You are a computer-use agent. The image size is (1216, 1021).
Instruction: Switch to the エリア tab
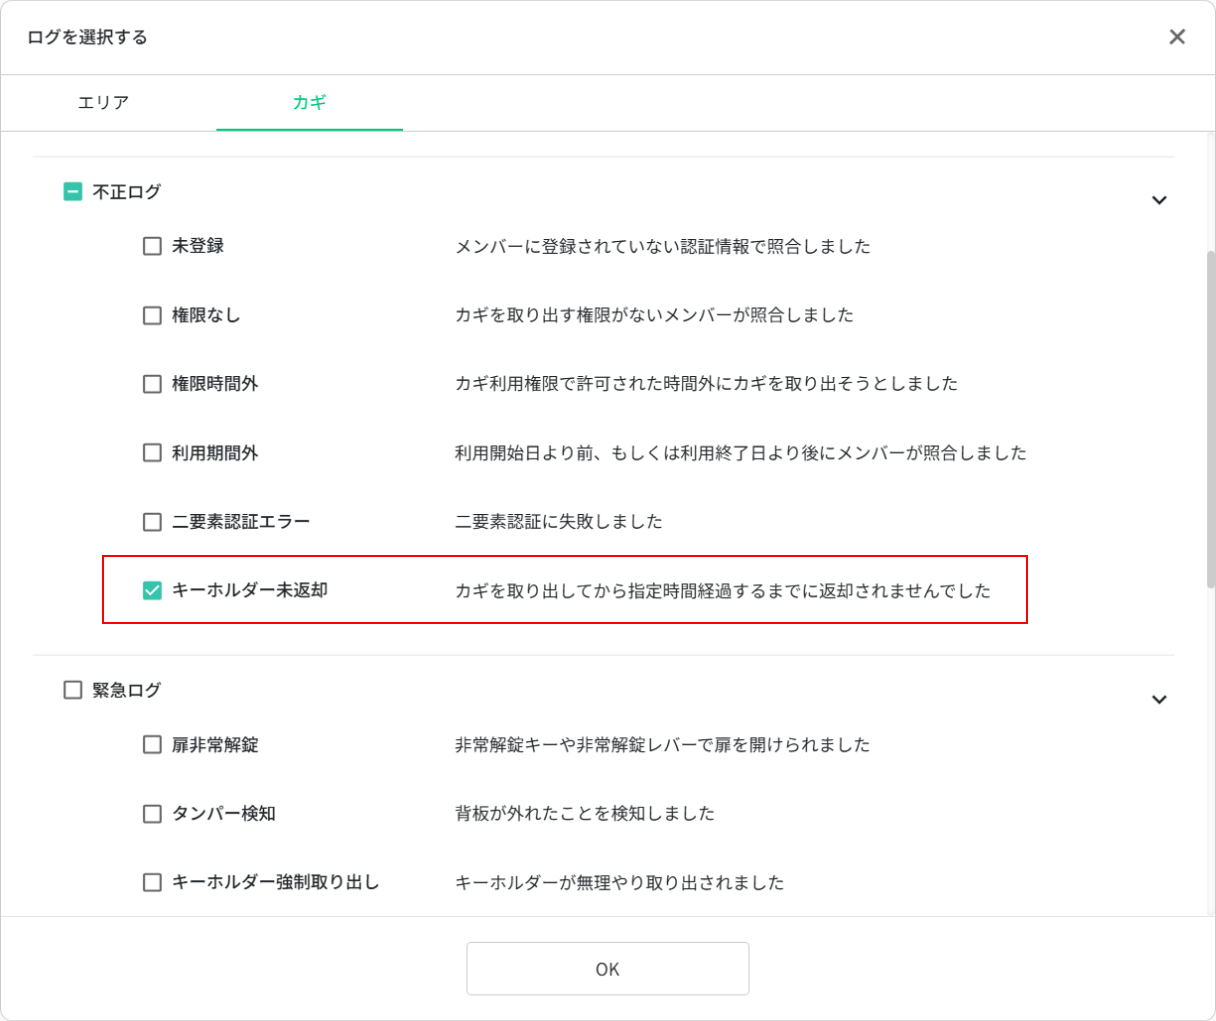pyautogui.click(x=104, y=102)
